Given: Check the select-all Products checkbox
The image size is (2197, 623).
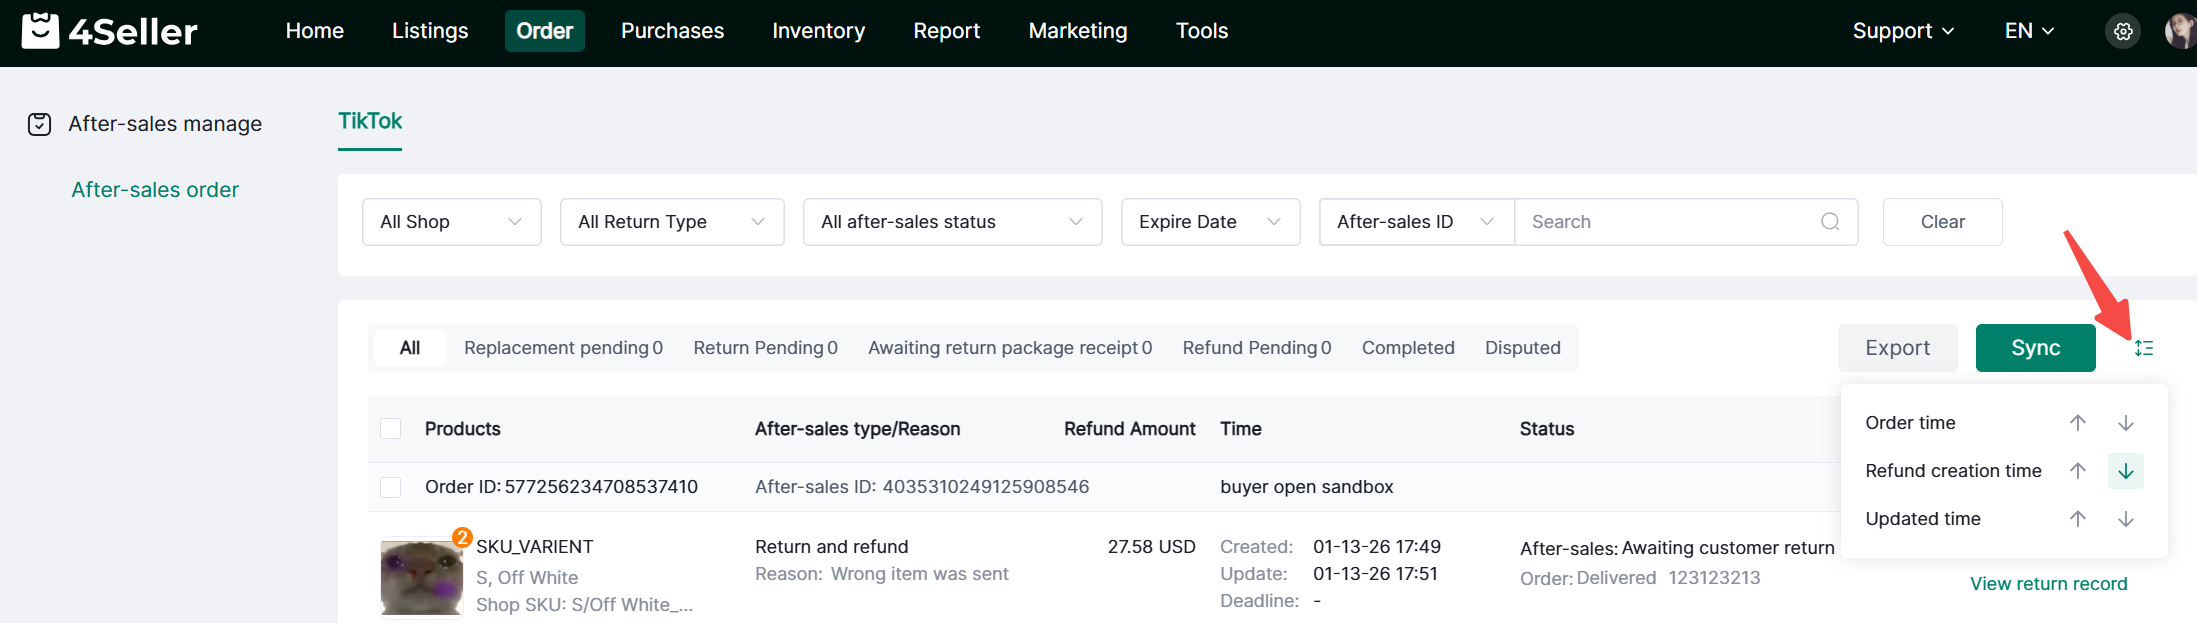Looking at the screenshot, I should click(391, 429).
